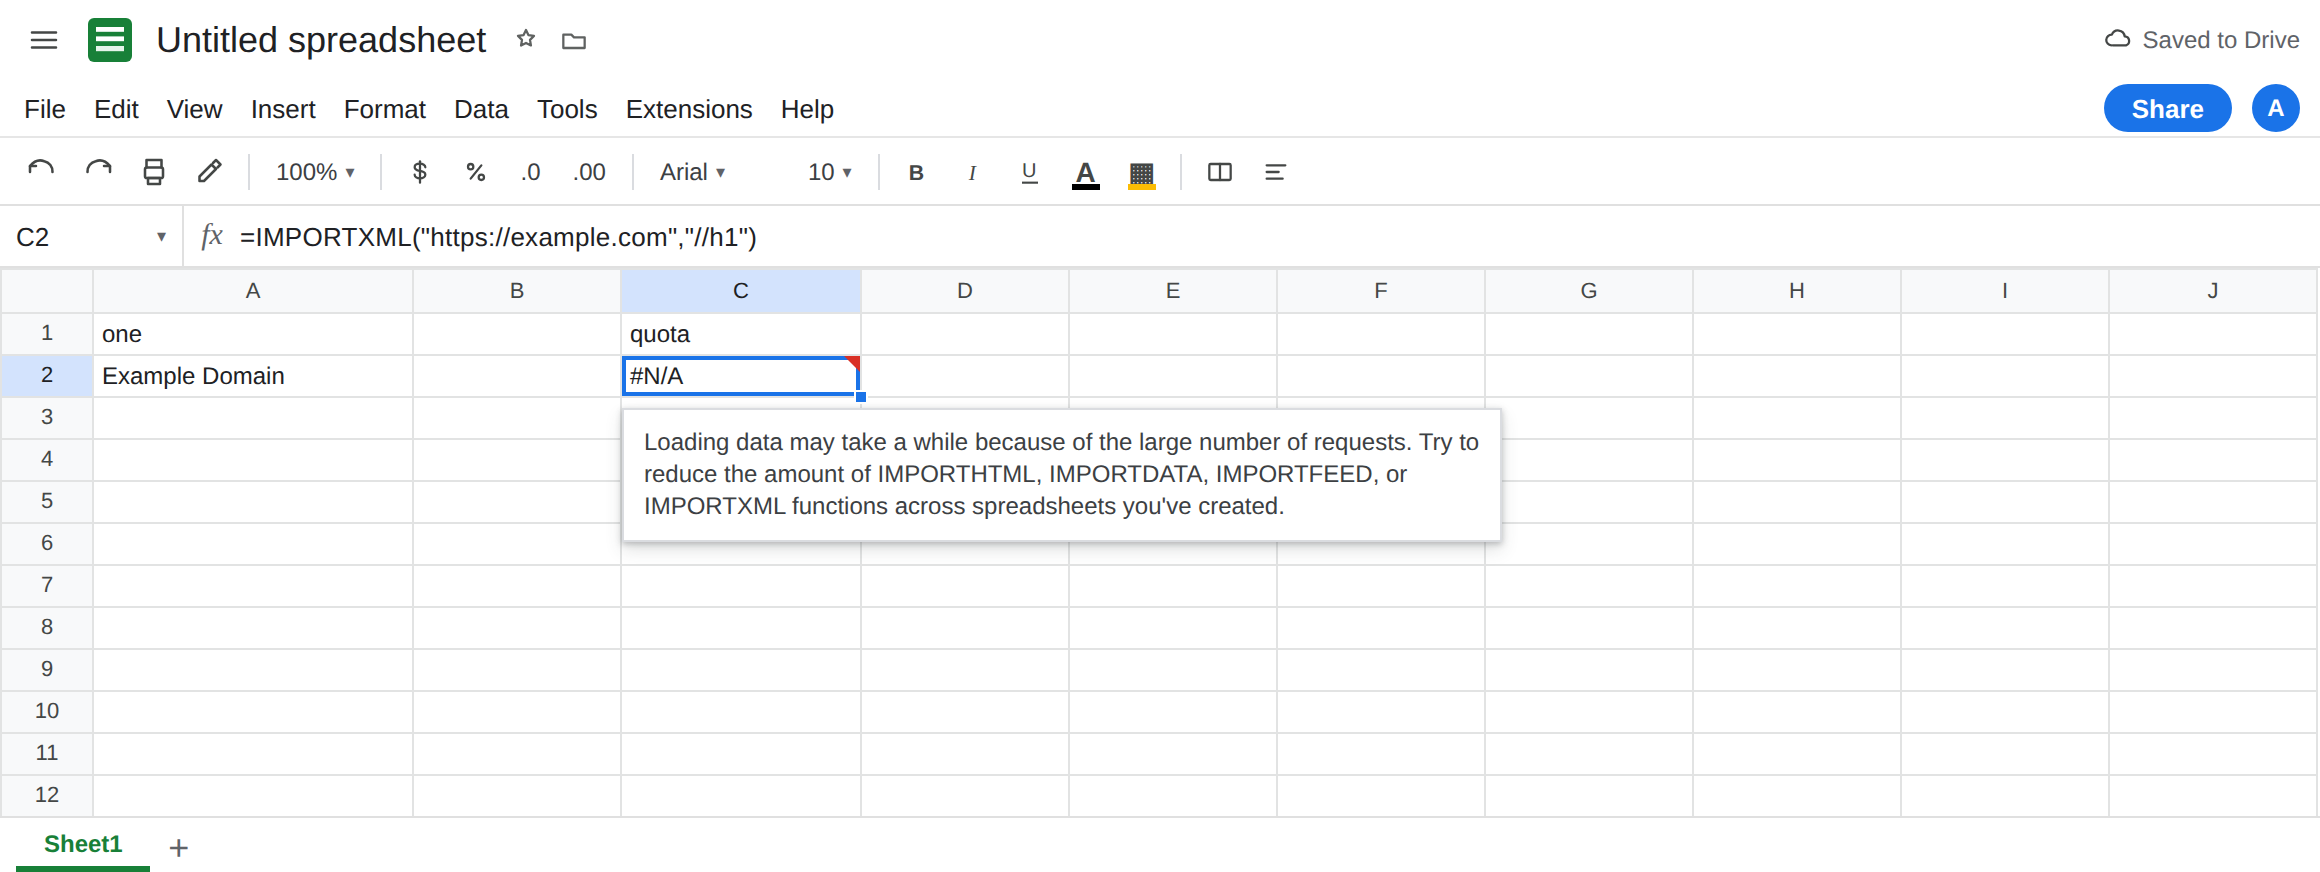Toggle italic formatting
This screenshot has width=2320, height=872.
point(972,172)
